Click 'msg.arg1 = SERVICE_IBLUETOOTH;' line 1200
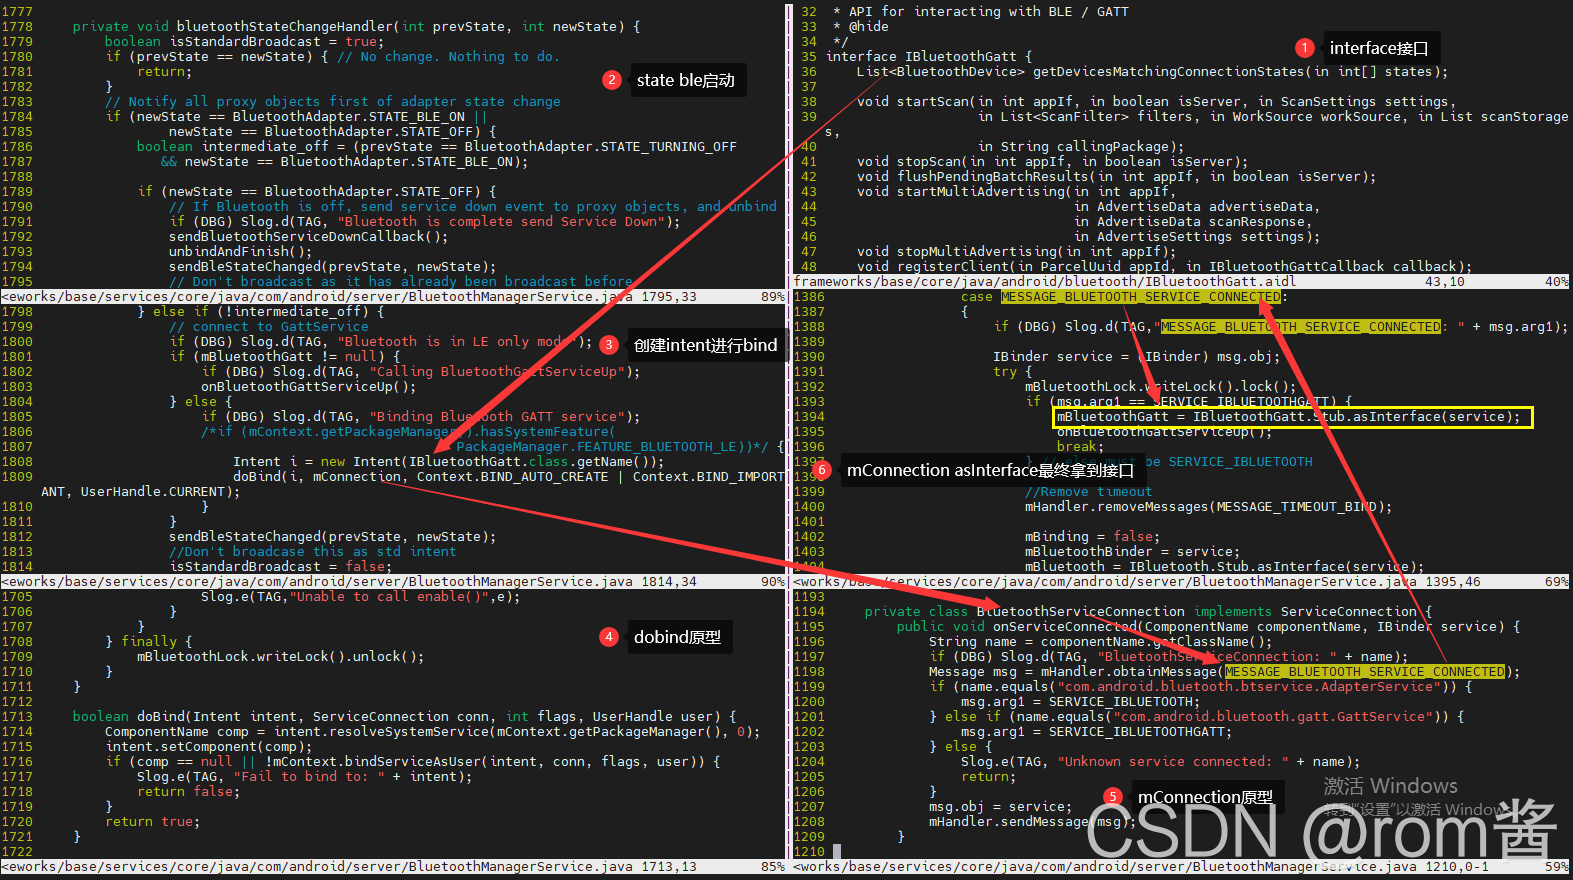 pos(1080,702)
